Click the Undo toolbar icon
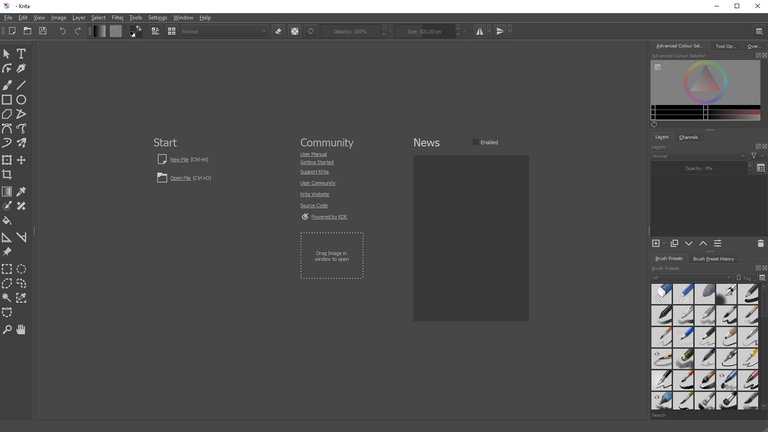The width and height of the screenshot is (768, 432). (x=62, y=31)
